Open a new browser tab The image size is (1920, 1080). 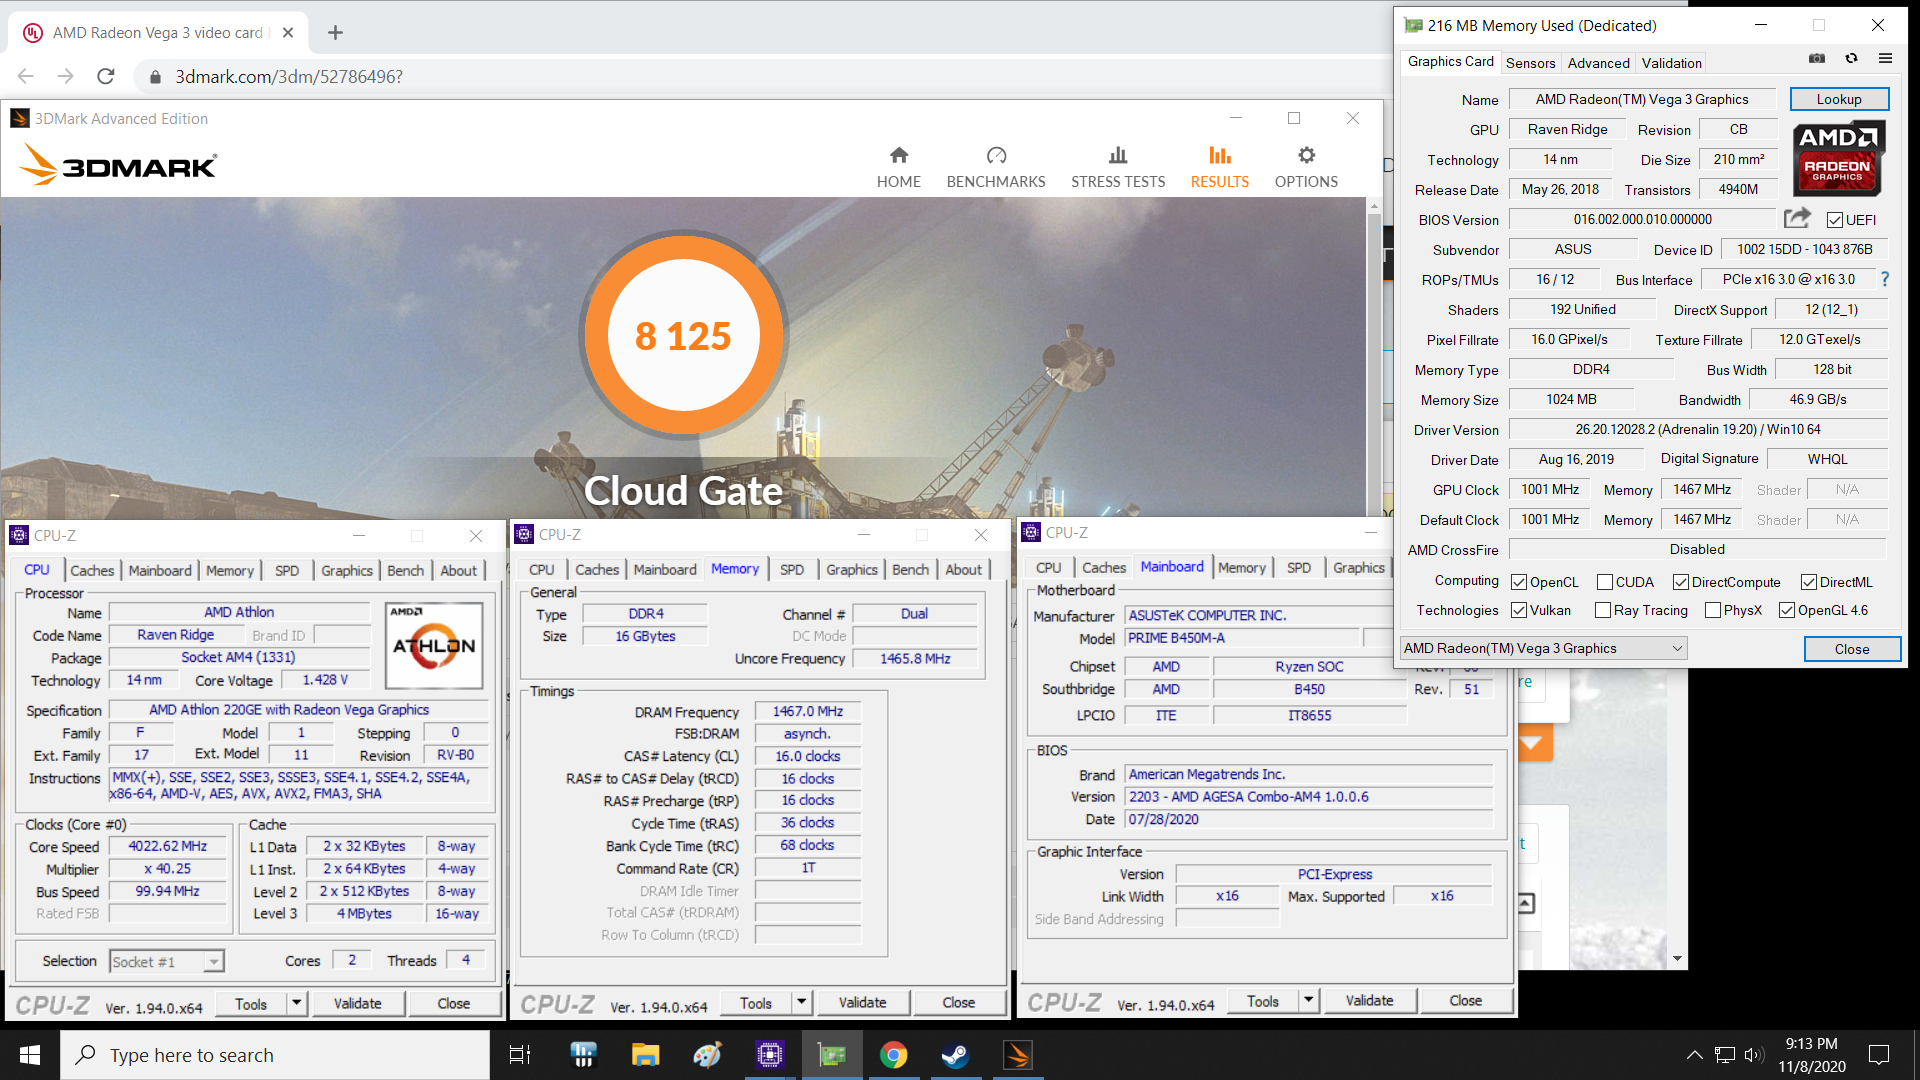click(335, 33)
